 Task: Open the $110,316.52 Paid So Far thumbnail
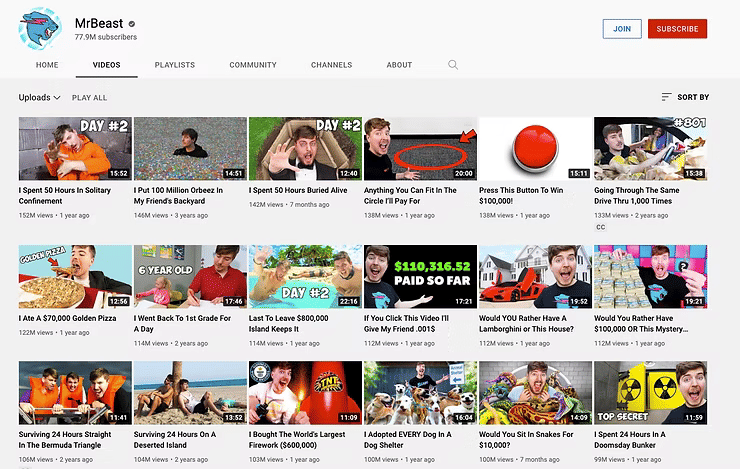(x=420, y=276)
